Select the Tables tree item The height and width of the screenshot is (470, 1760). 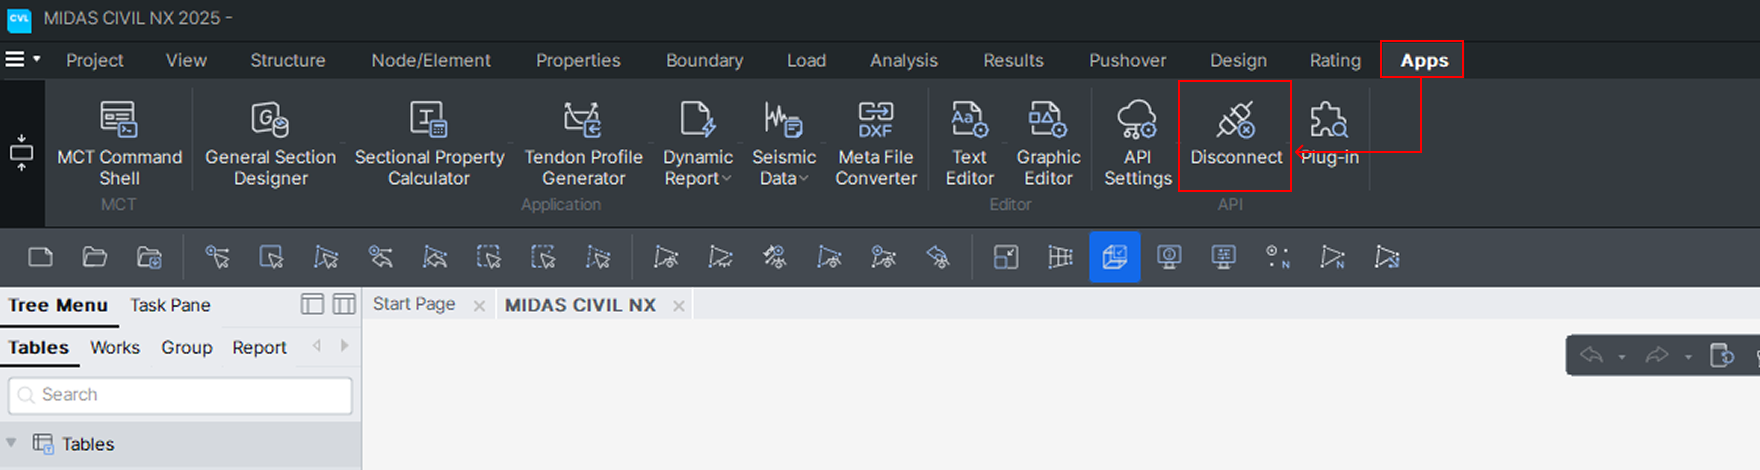(88, 444)
